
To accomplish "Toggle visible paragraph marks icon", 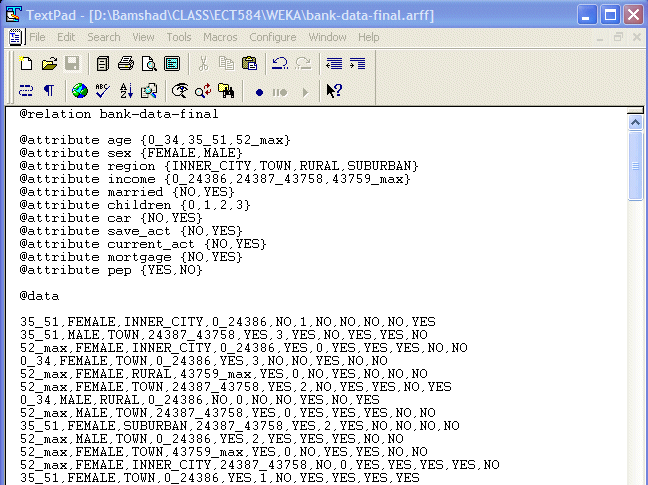I will 49,91.
